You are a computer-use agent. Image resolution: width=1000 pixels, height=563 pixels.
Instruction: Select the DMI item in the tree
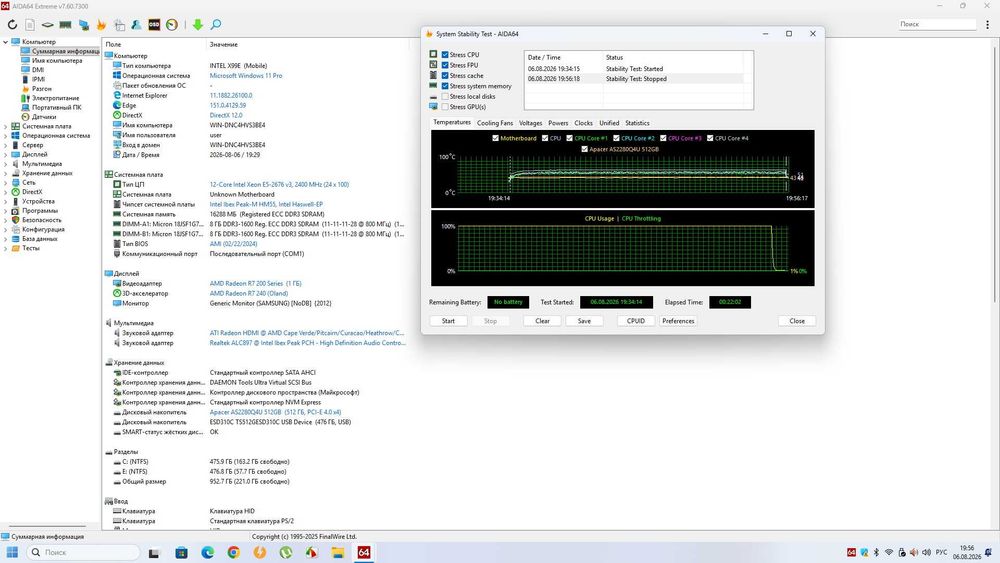[38, 70]
